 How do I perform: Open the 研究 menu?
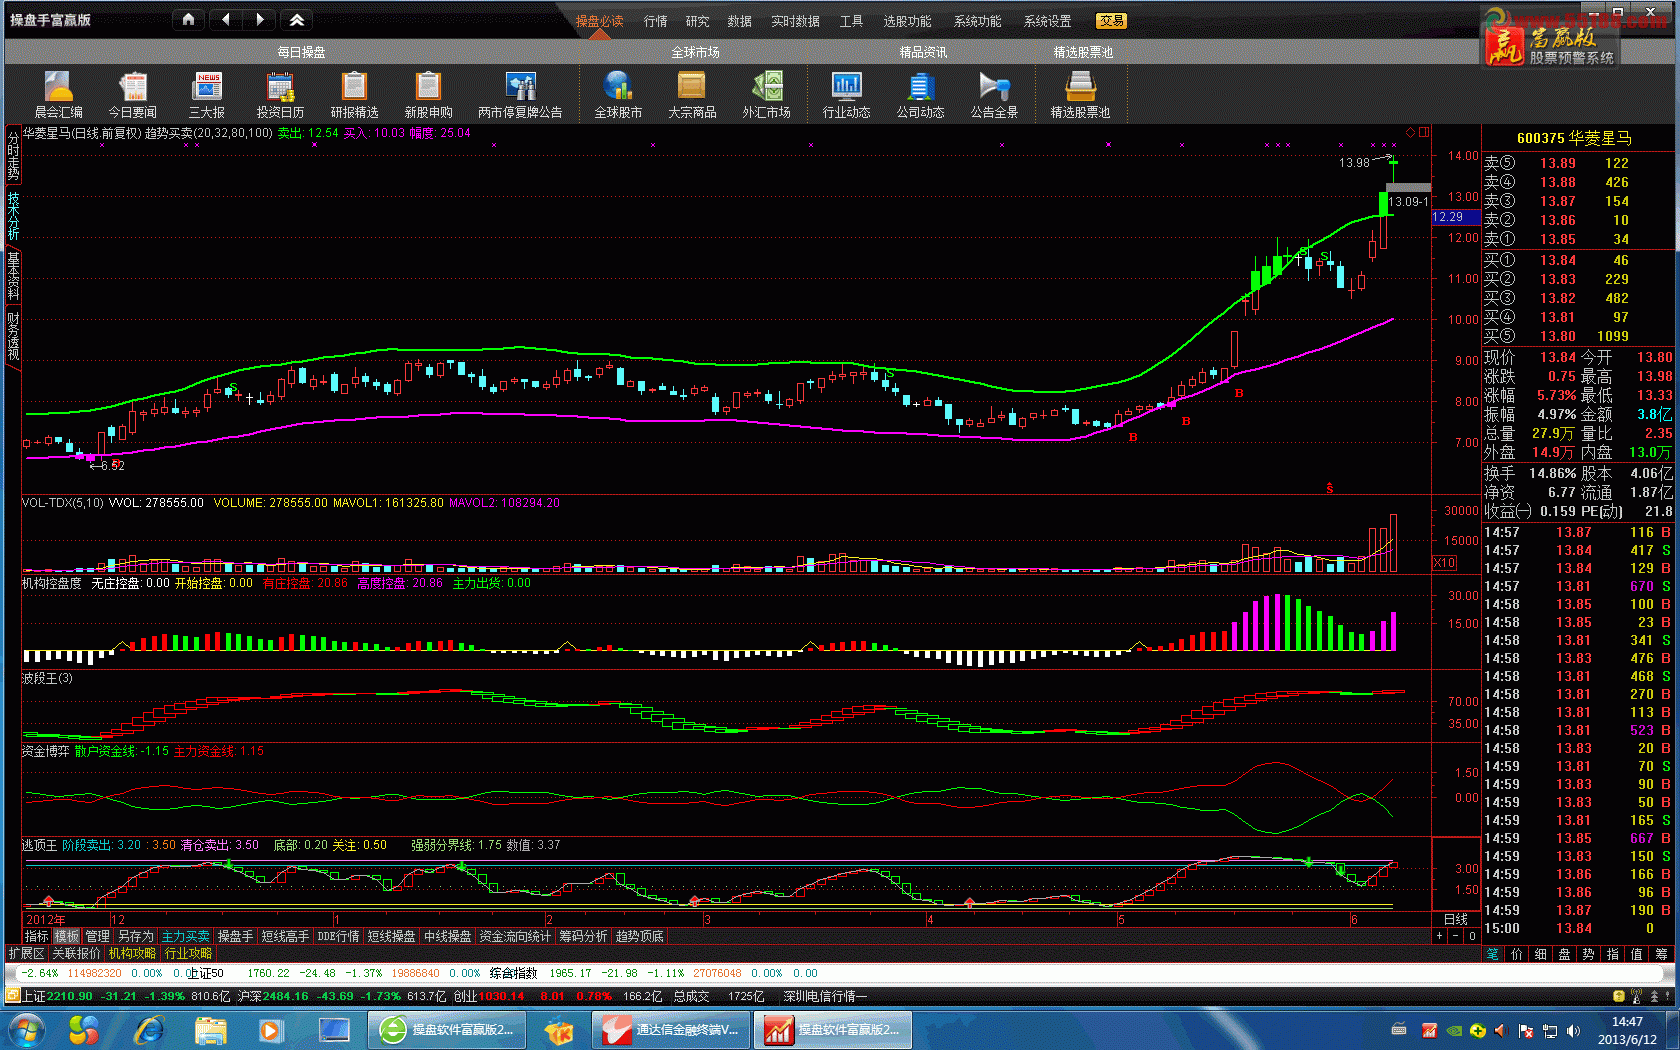(x=697, y=21)
